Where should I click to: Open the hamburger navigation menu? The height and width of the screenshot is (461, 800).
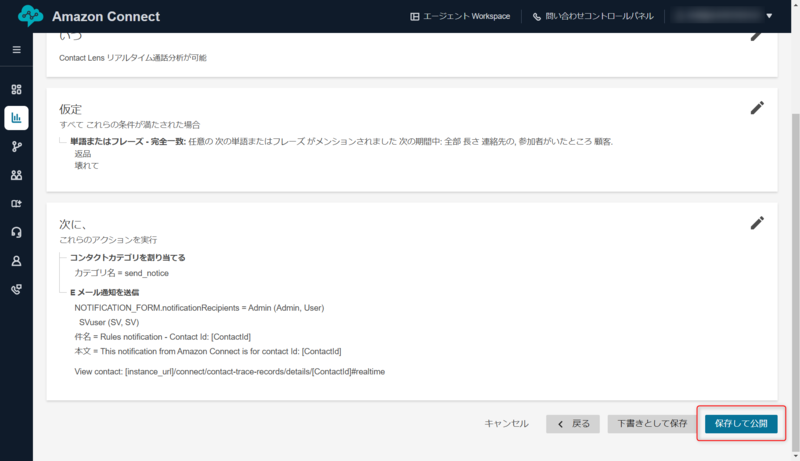[16, 49]
